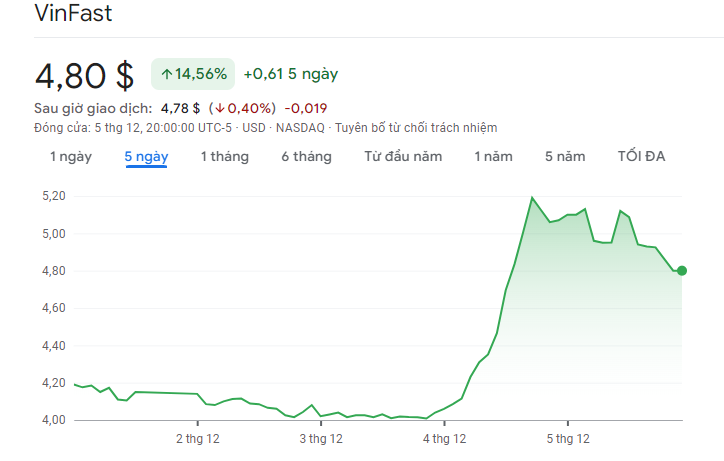
Task: Click the 5,20 y-axis label
Action: pos(54,196)
